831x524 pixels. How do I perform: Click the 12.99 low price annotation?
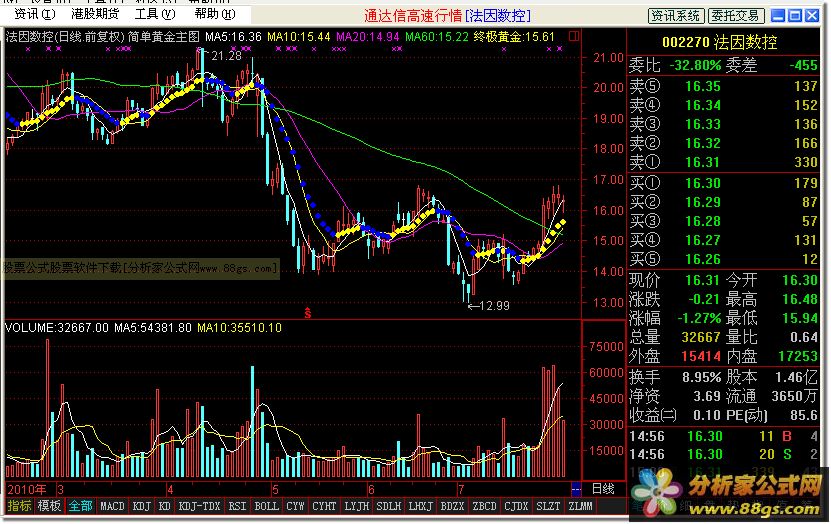494,306
